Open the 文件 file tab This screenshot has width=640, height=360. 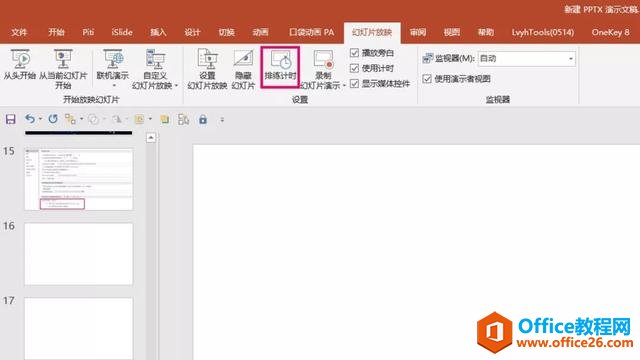coord(19,32)
